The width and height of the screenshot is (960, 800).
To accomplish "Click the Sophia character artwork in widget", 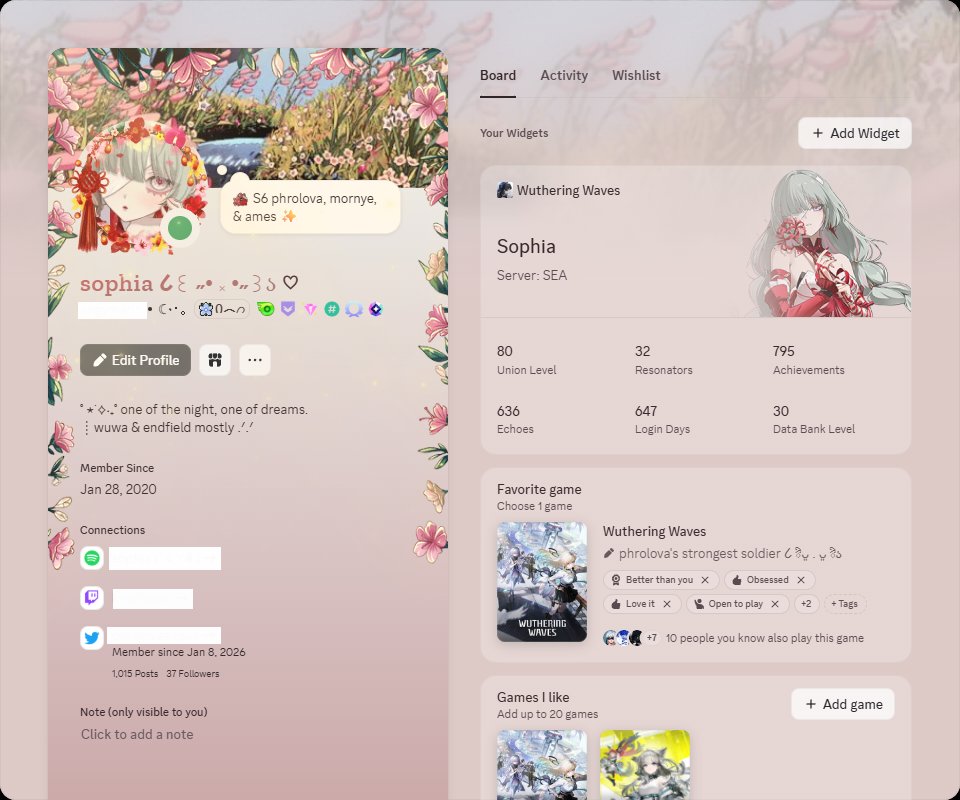I will (x=828, y=243).
